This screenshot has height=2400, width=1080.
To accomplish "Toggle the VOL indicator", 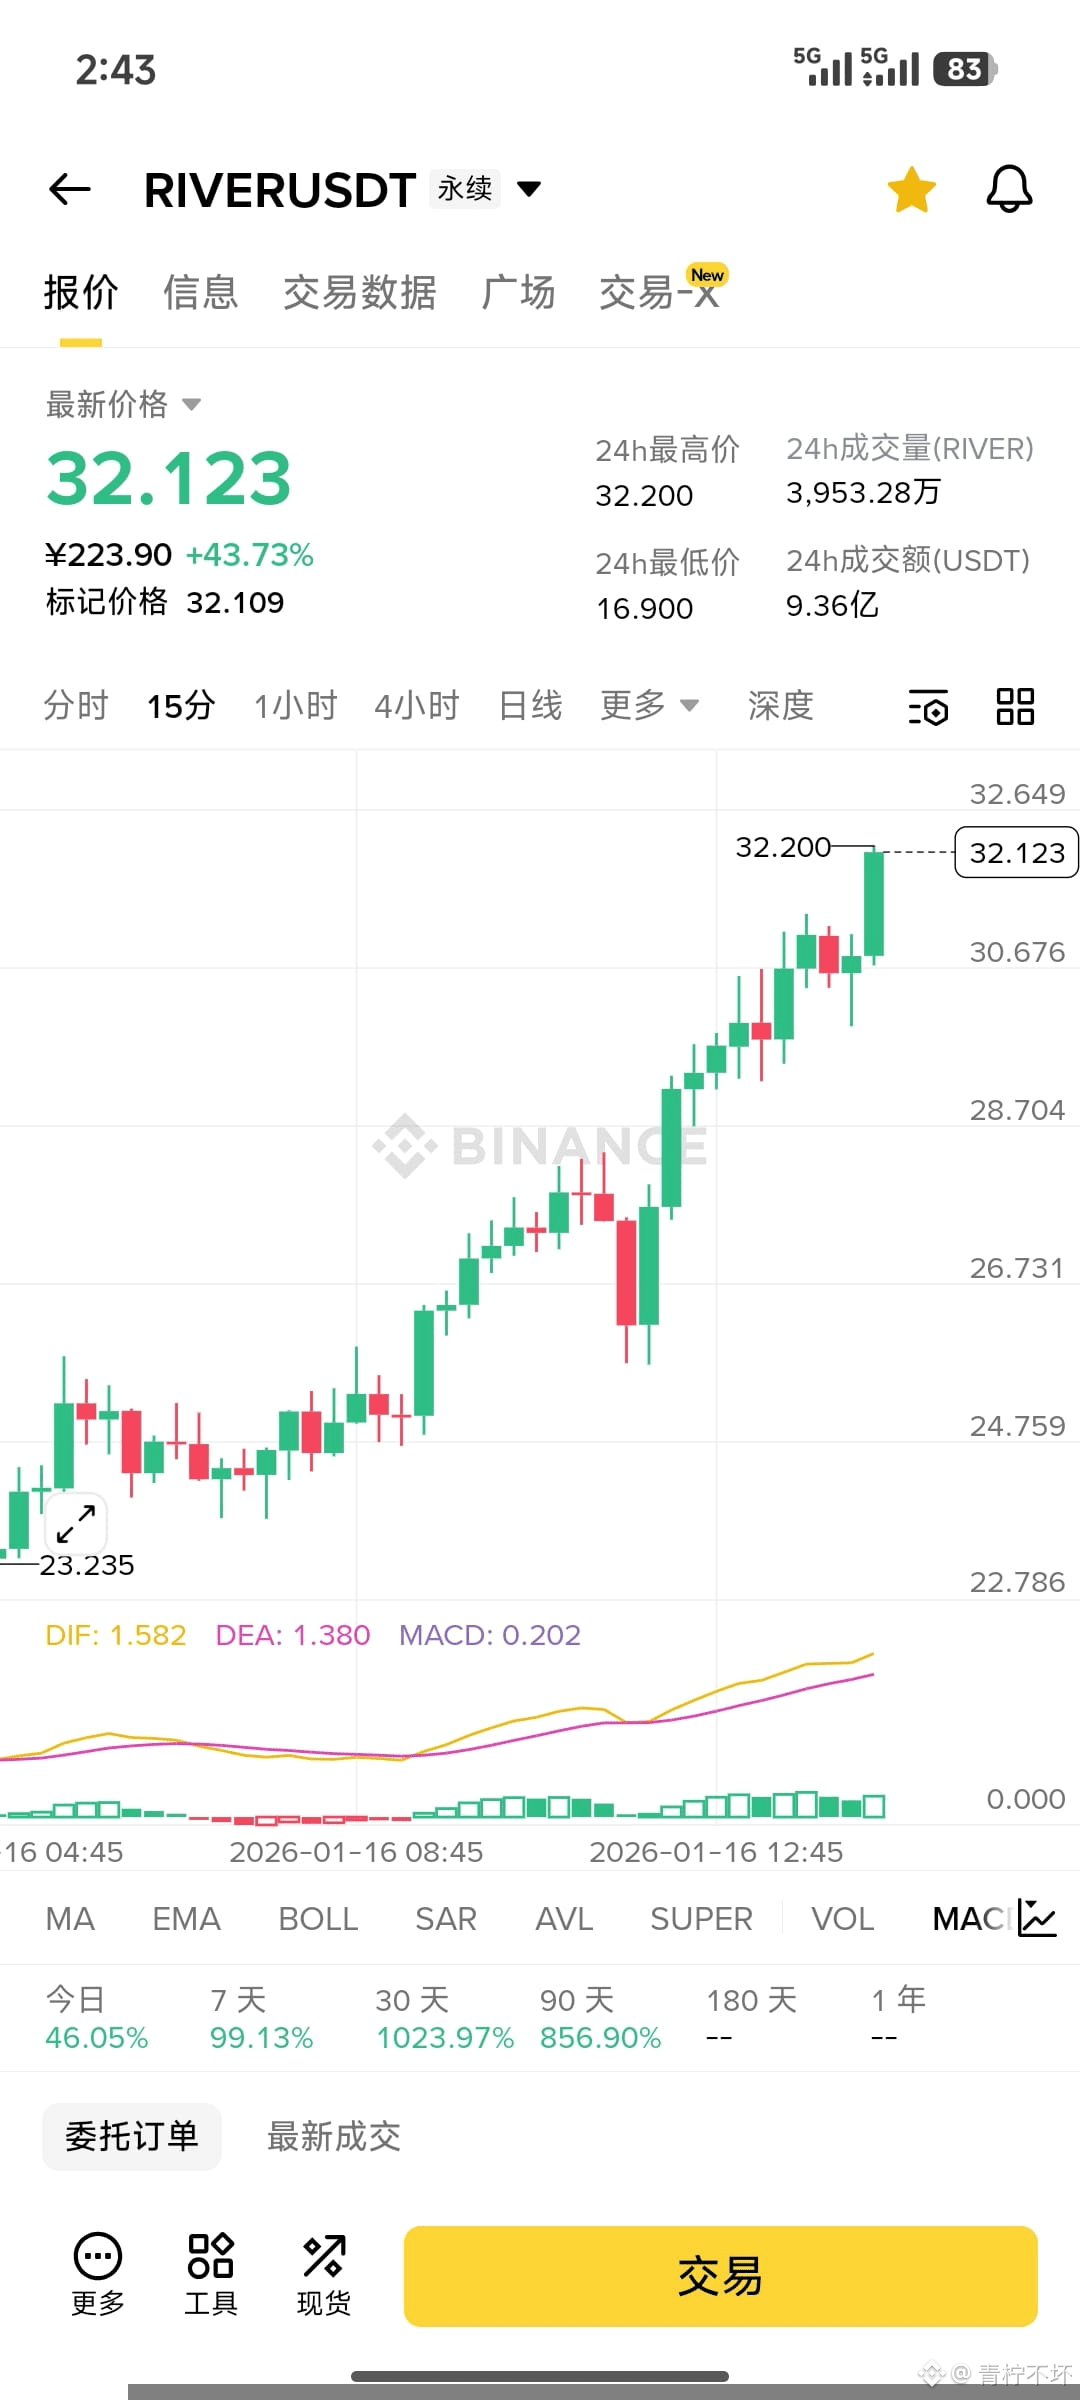I will click(x=843, y=1919).
